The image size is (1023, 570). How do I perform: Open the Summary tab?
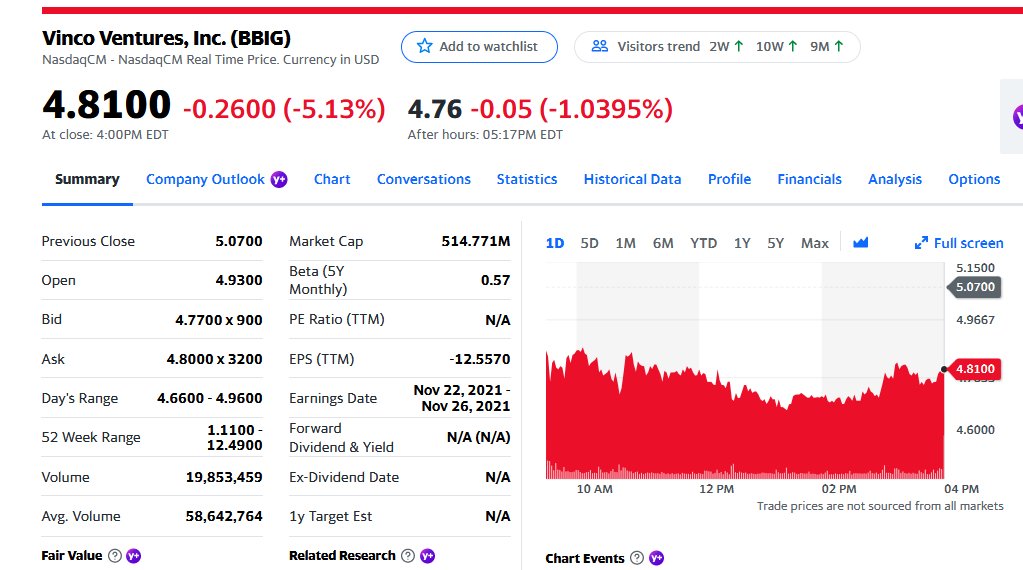point(87,179)
